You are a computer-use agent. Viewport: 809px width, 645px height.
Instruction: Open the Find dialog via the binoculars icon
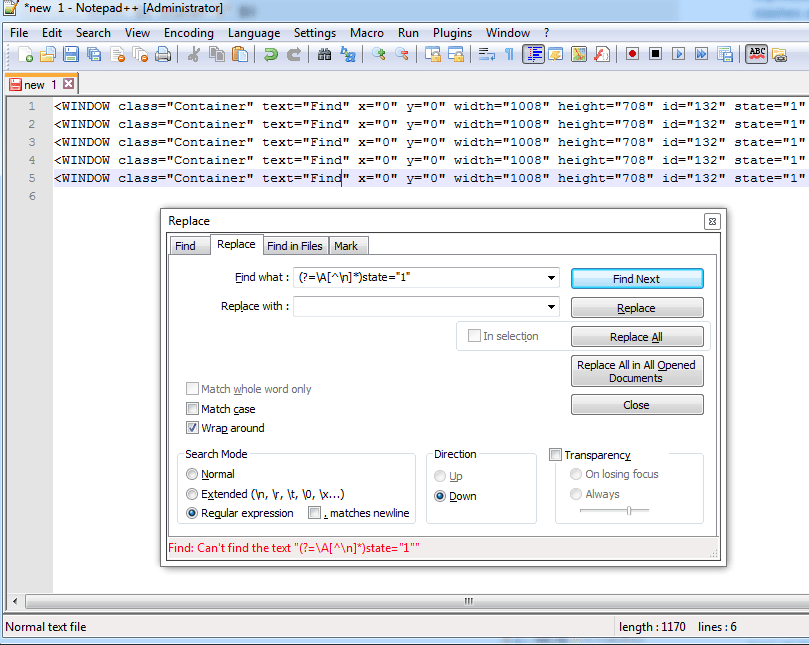pos(324,54)
